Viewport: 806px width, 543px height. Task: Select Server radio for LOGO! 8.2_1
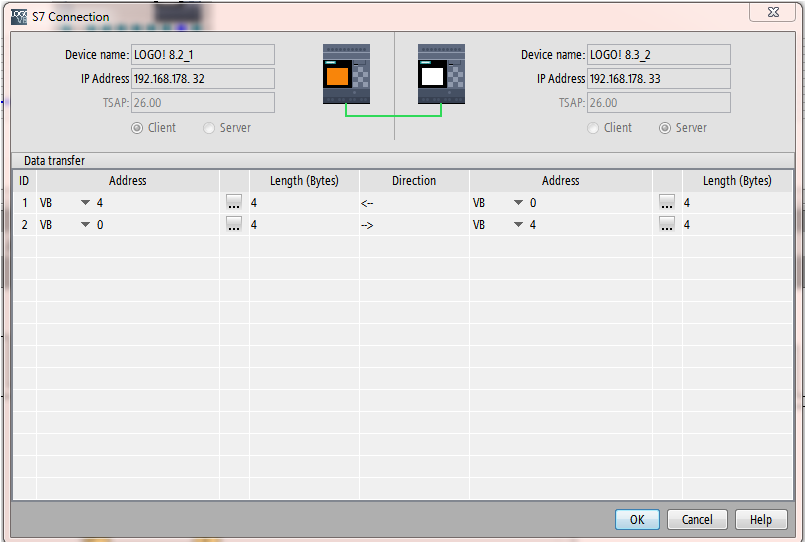click(x=209, y=128)
